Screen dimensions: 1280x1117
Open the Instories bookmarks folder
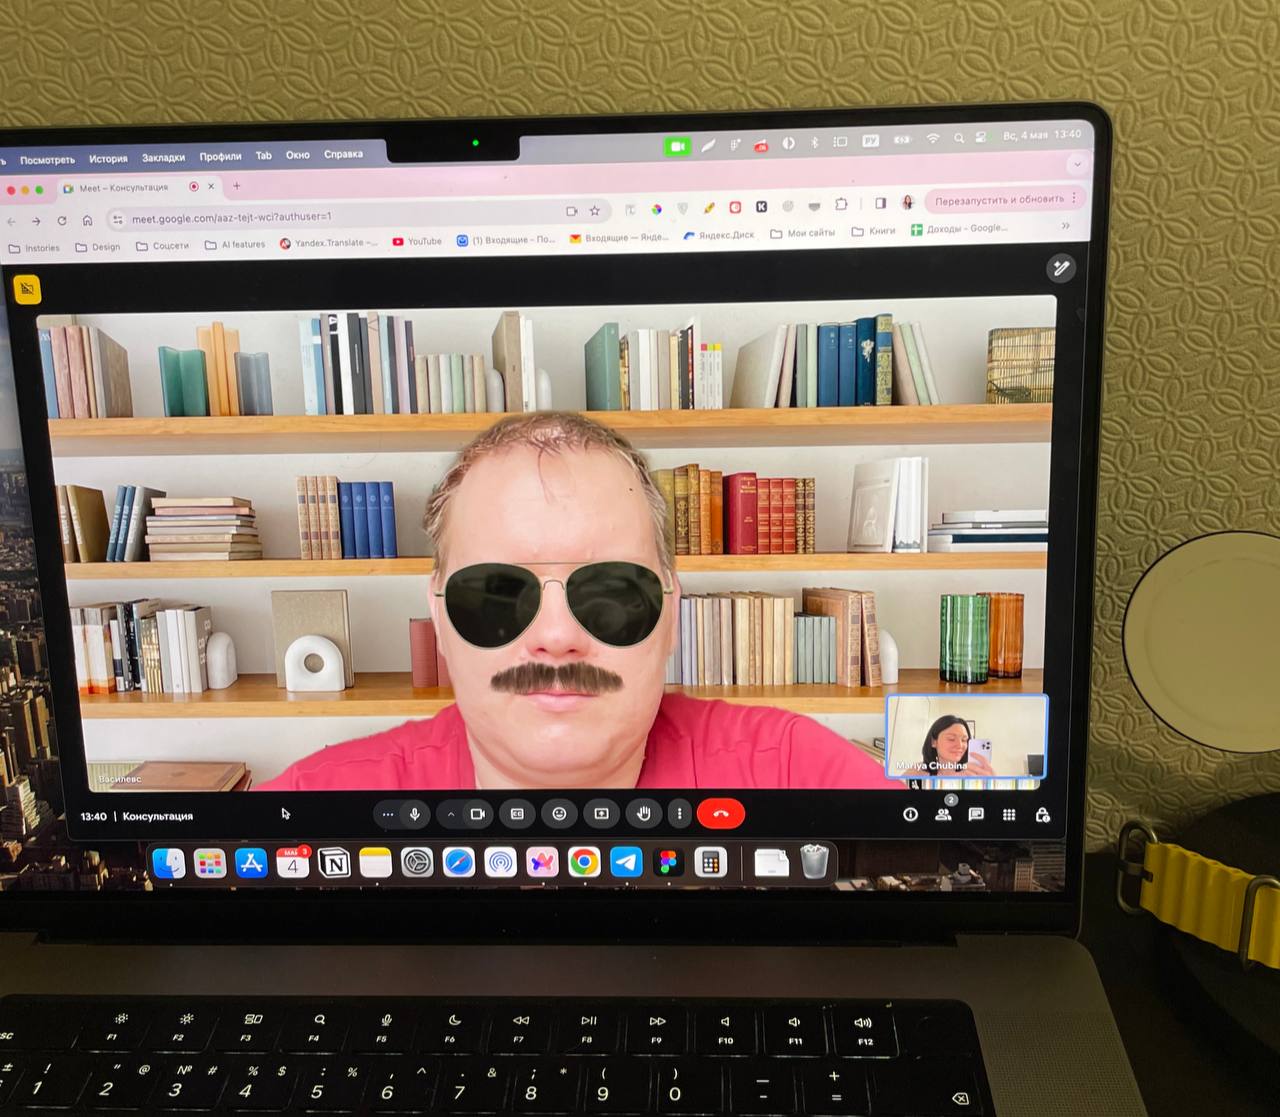(35, 248)
